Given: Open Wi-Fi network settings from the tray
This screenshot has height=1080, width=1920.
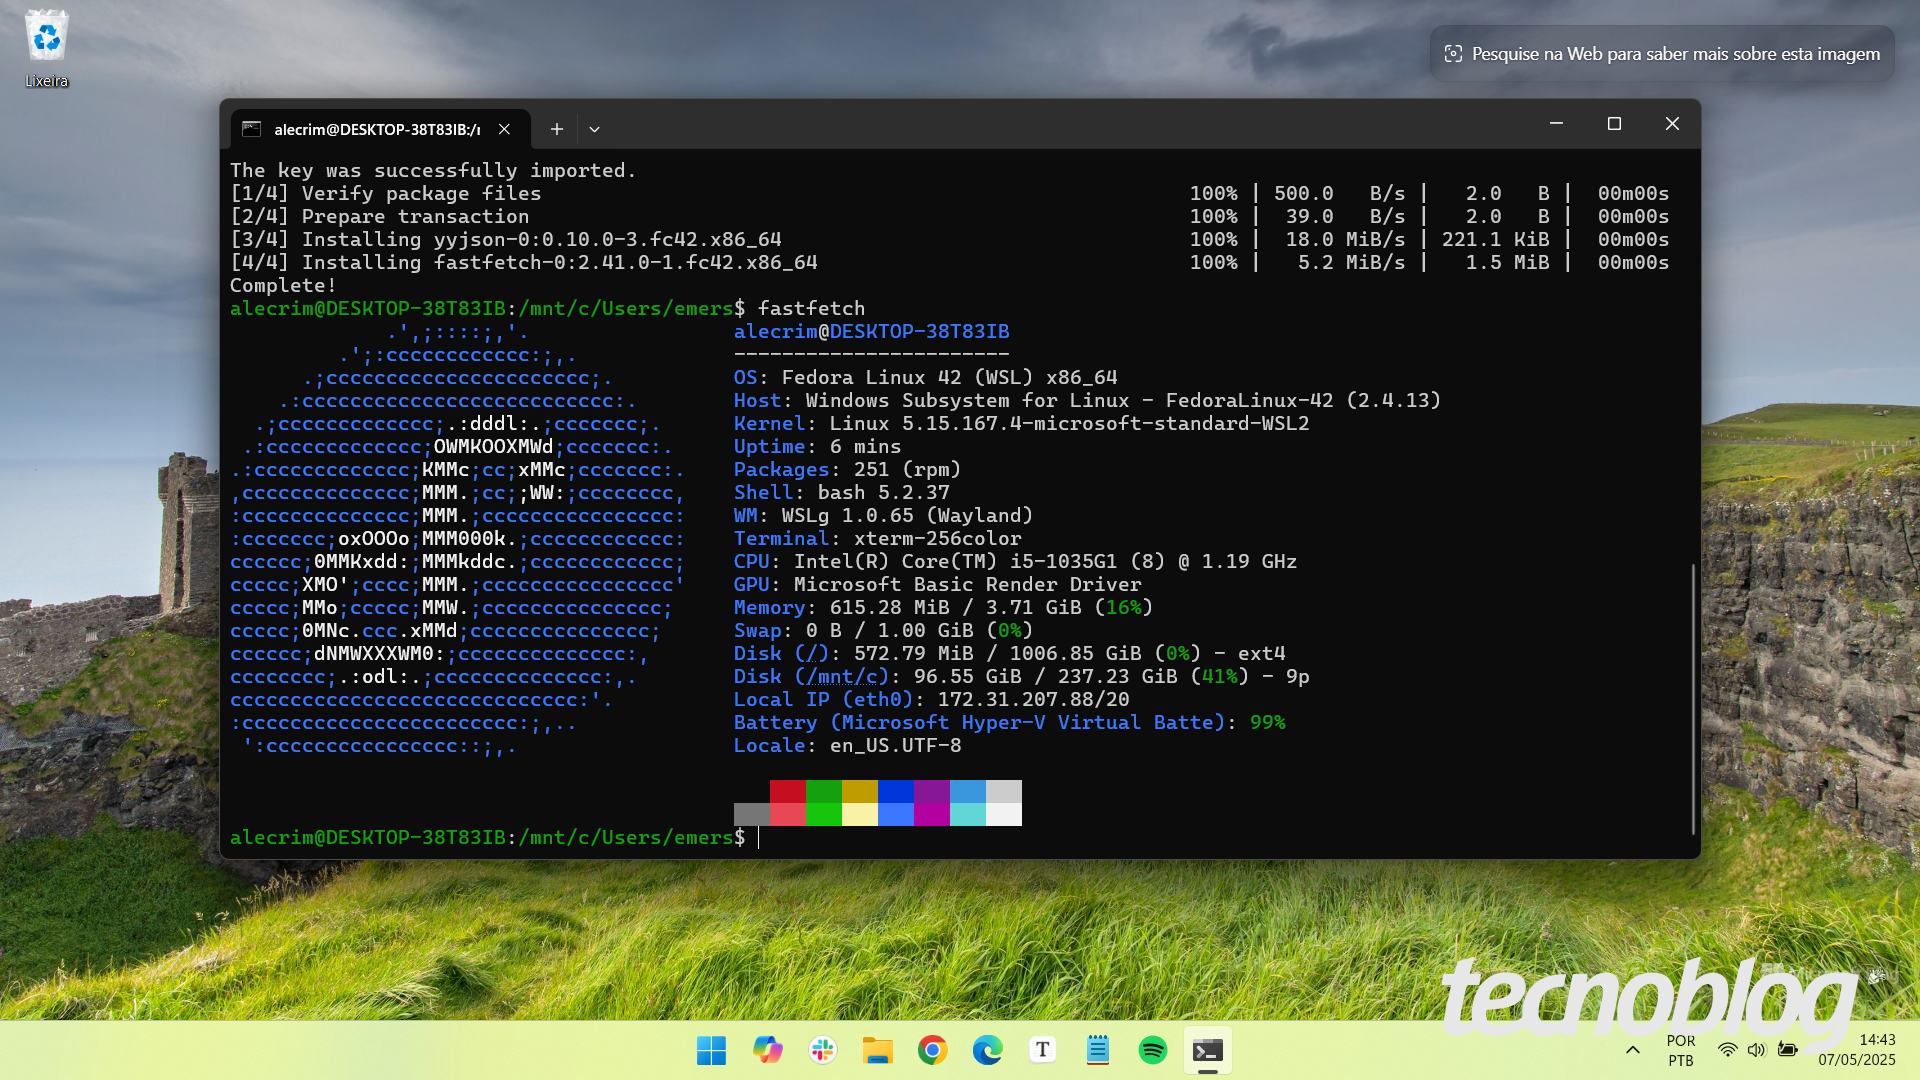Looking at the screenshot, I should coord(1727,1050).
